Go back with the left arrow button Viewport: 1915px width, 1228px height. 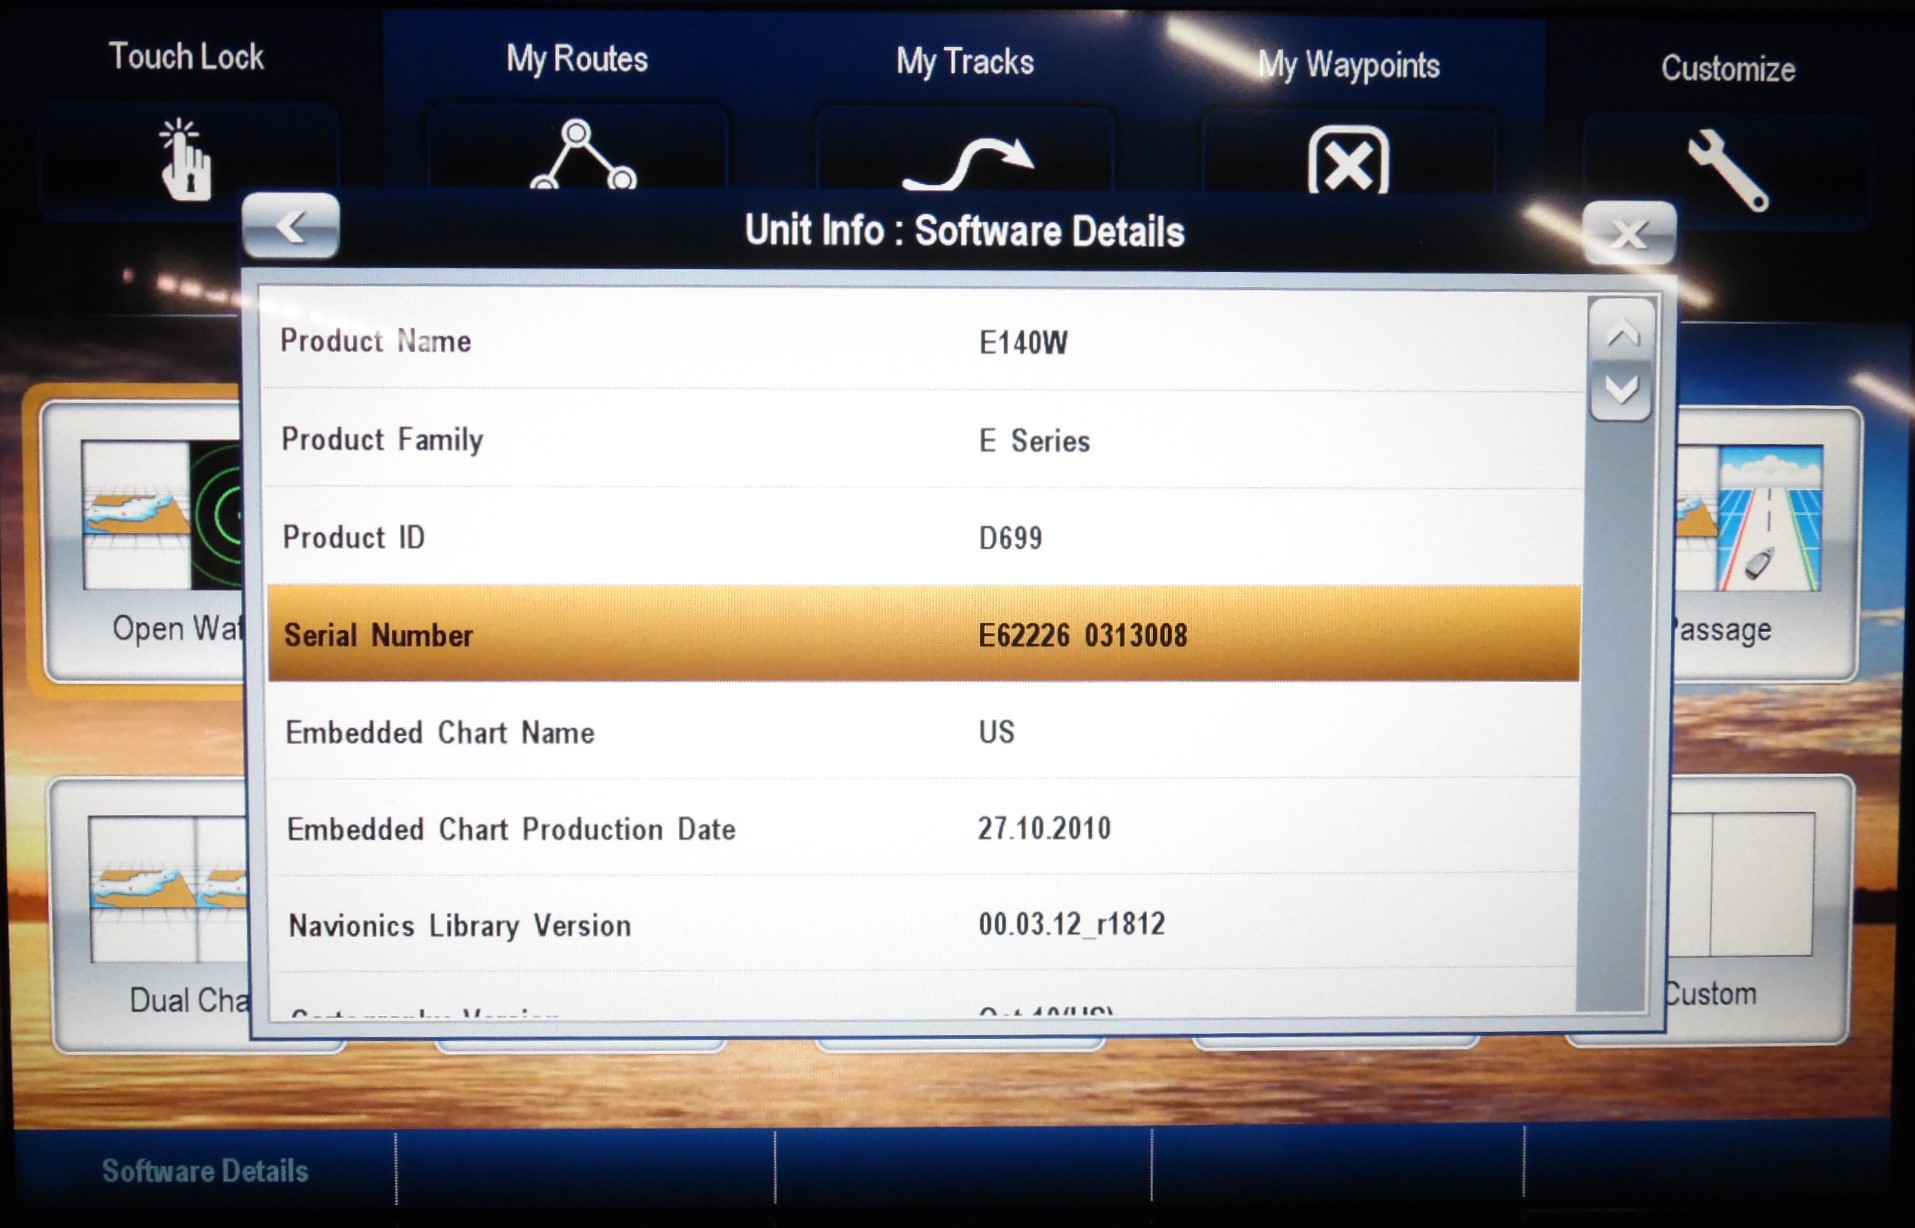291,226
